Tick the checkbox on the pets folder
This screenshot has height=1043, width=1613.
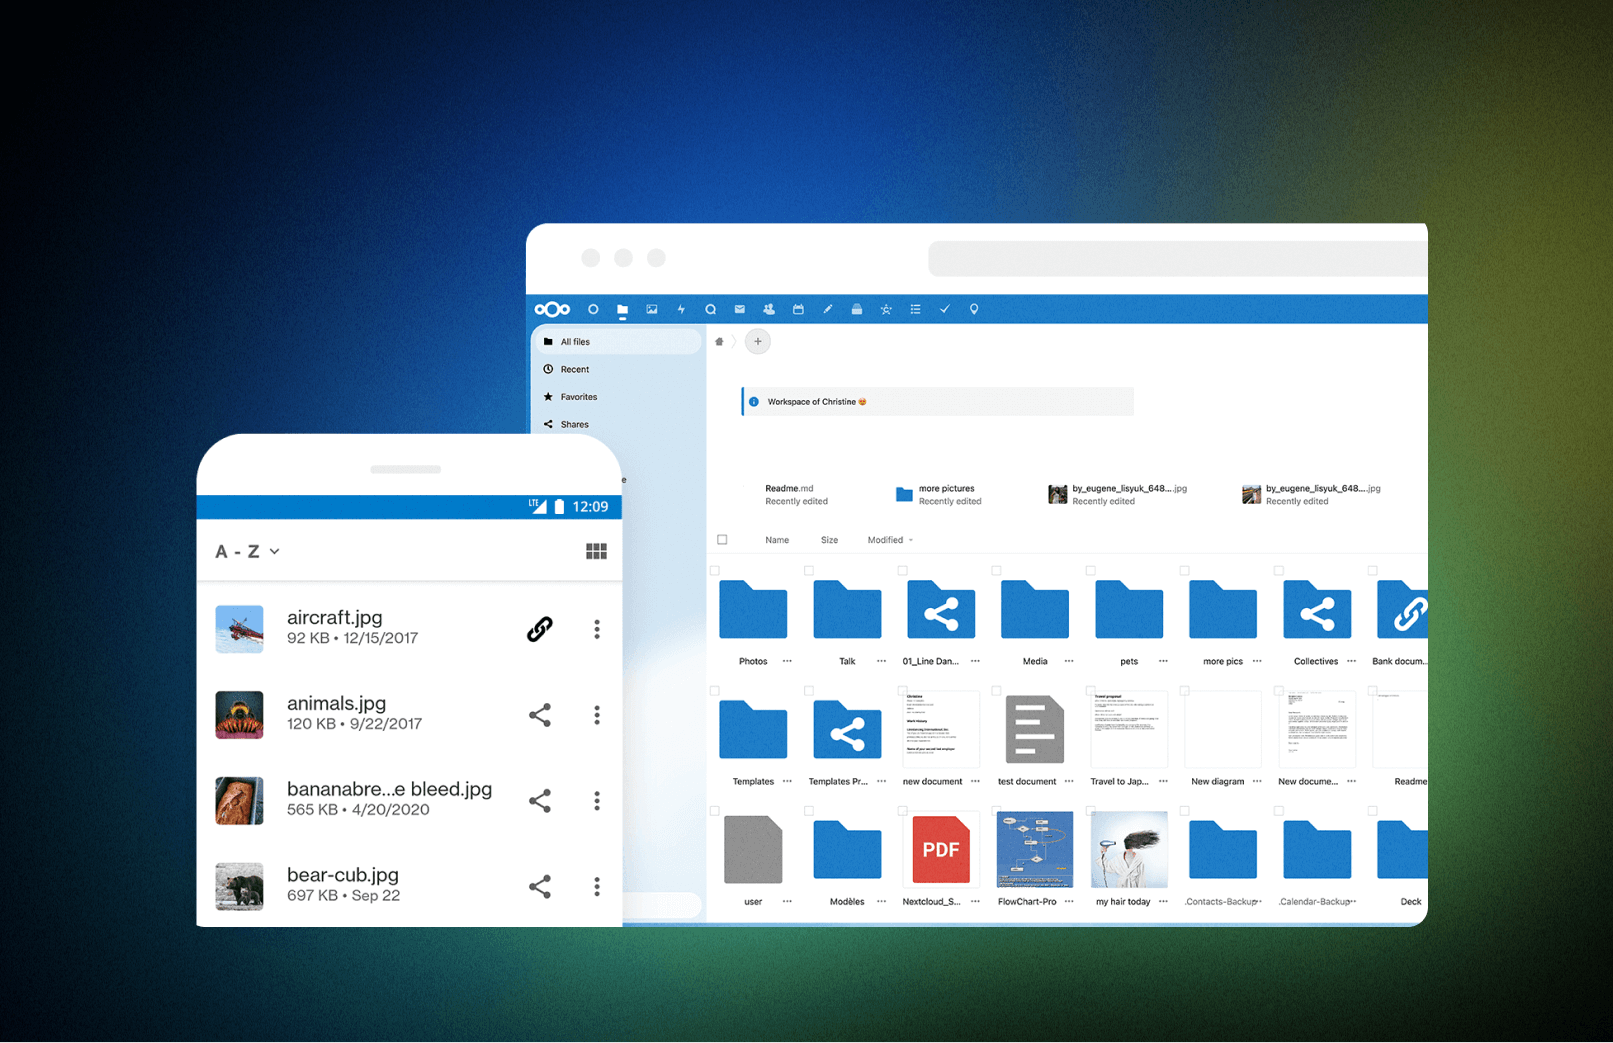click(x=1091, y=571)
